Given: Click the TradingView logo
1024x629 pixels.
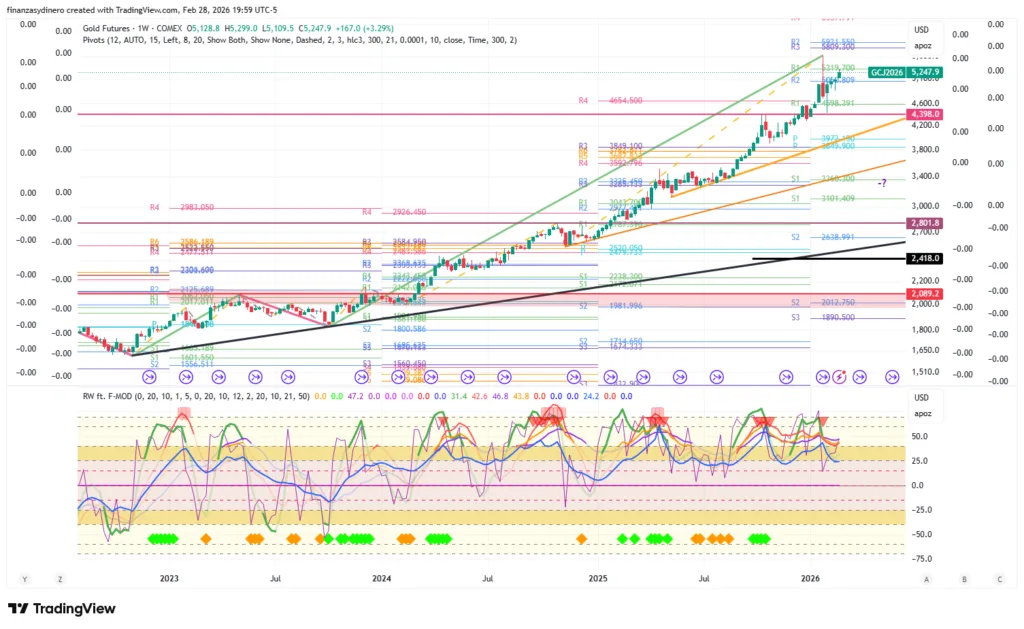Looking at the screenshot, I should tap(62, 609).
